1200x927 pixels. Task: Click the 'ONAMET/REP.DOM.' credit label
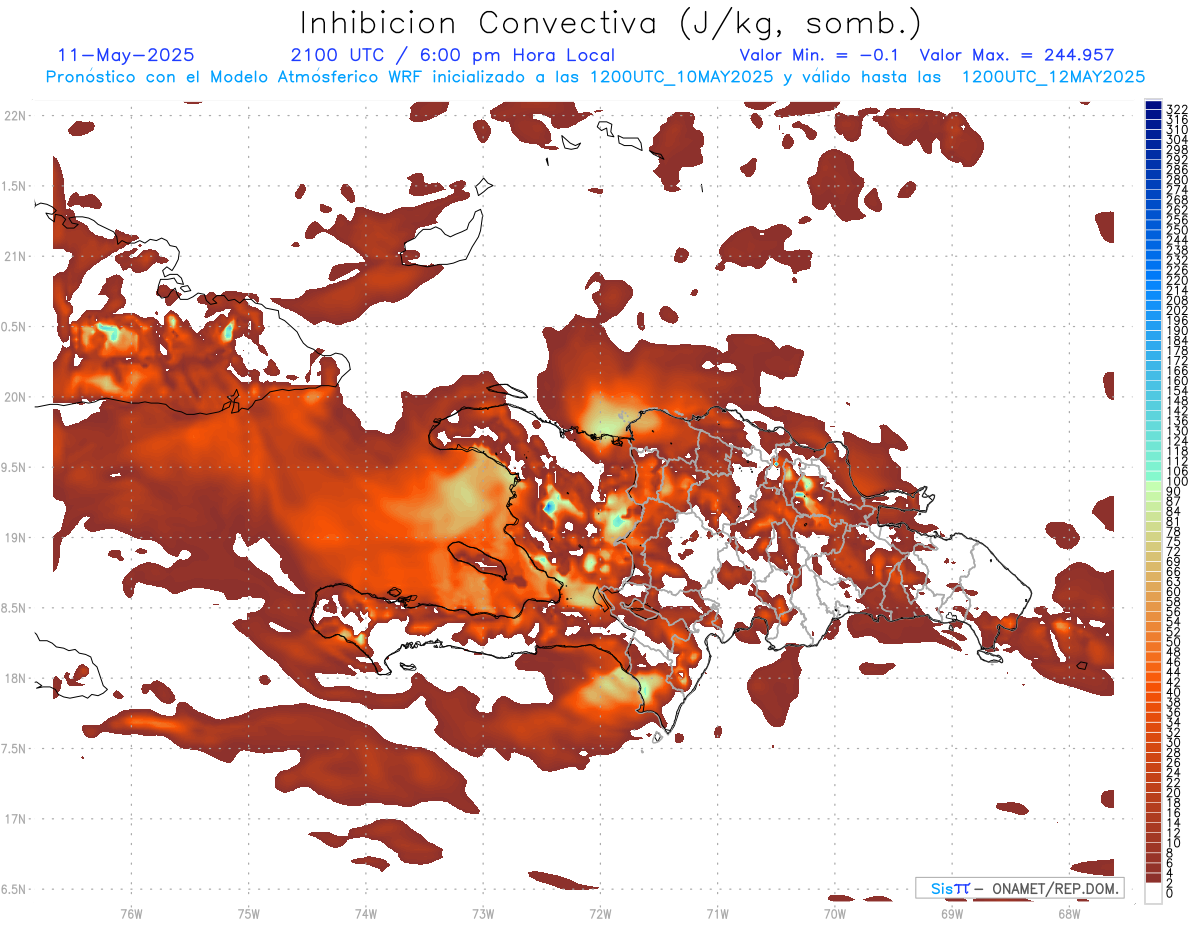1057,888
